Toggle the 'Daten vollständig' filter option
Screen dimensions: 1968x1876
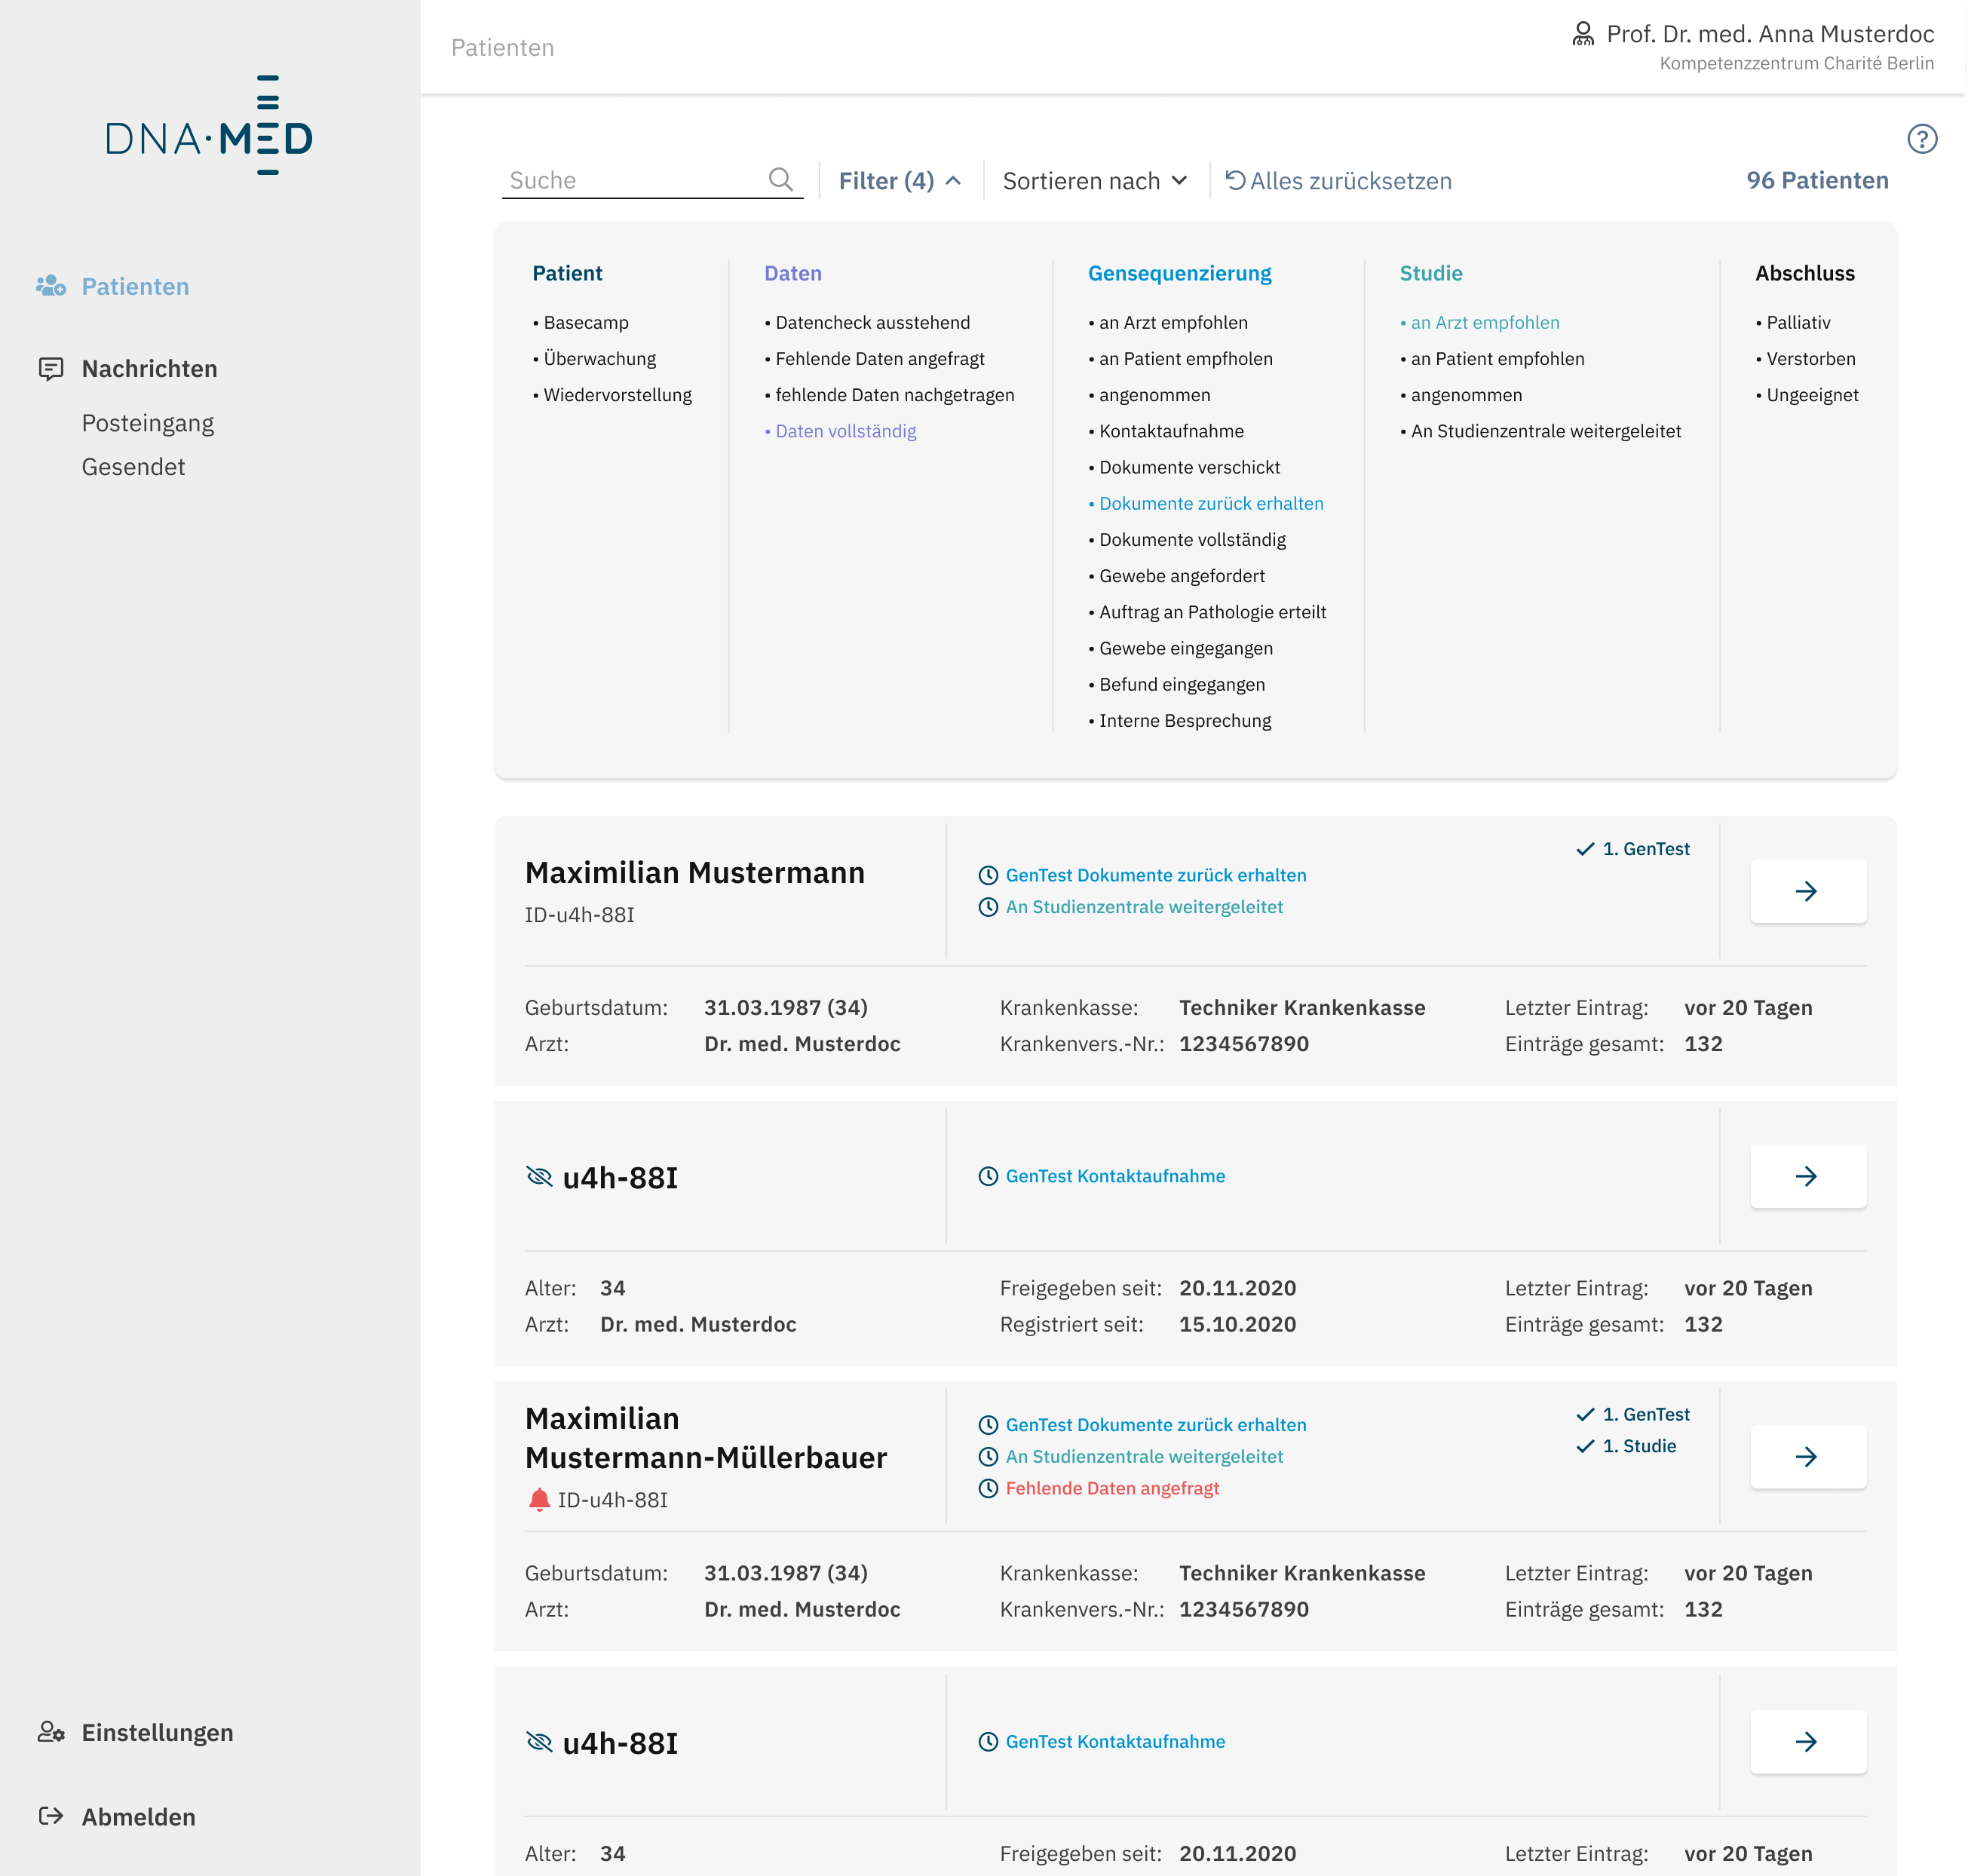click(x=845, y=431)
